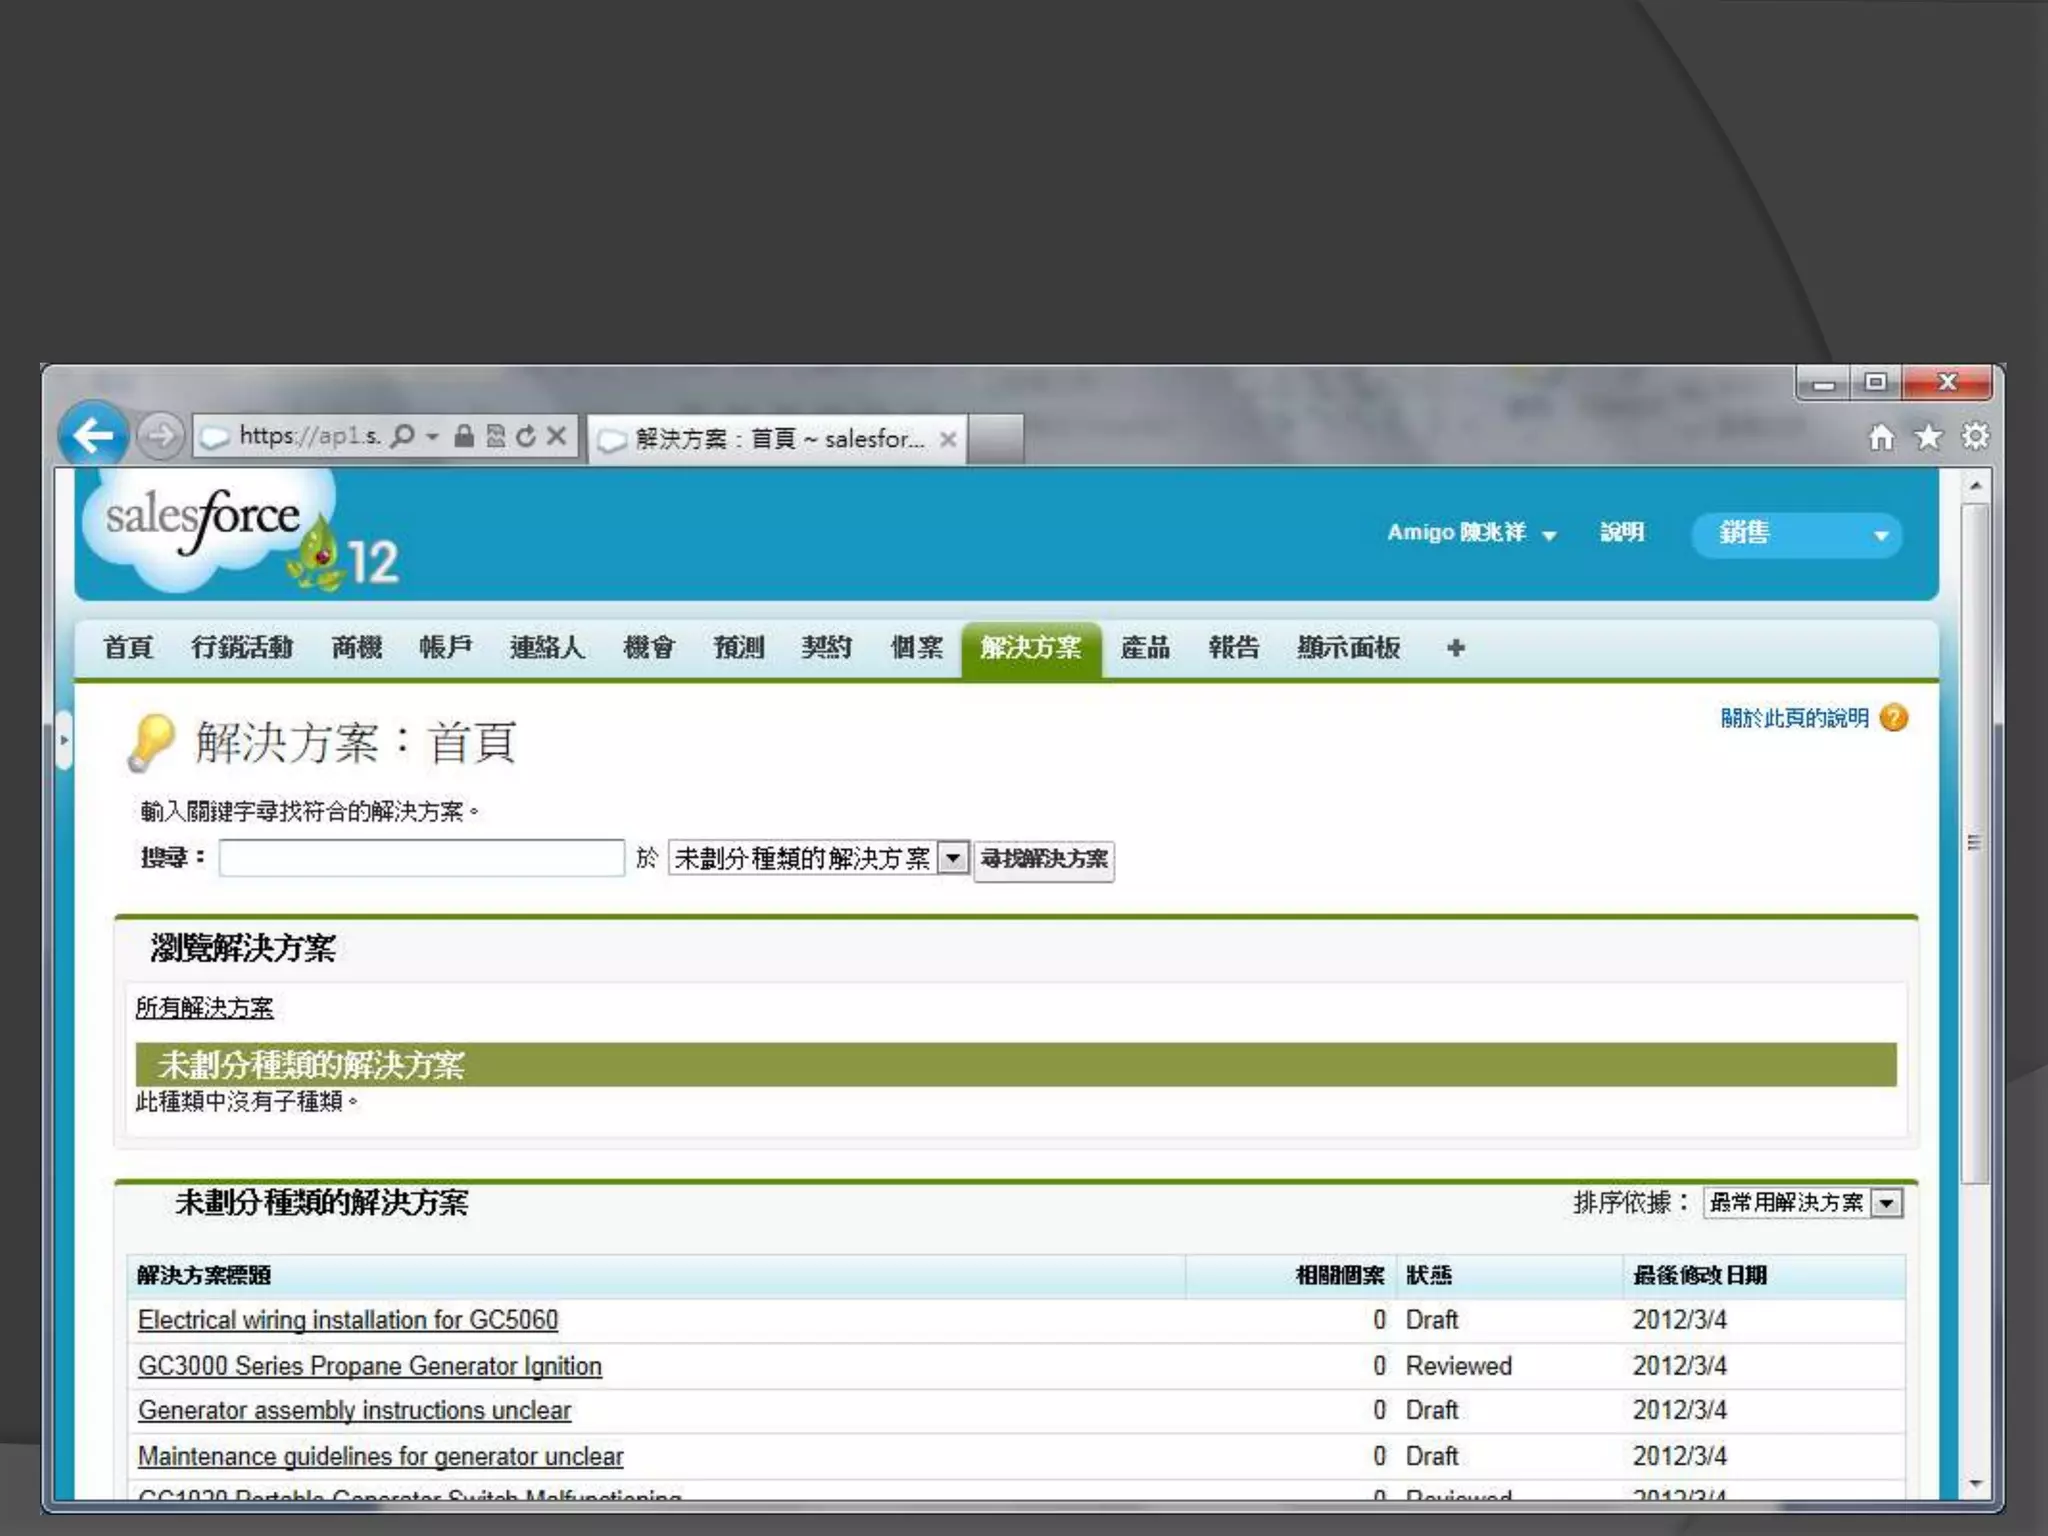Click the 尋找解決方案 button
The width and height of the screenshot is (2048, 1536).
(x=1044, y=859)
